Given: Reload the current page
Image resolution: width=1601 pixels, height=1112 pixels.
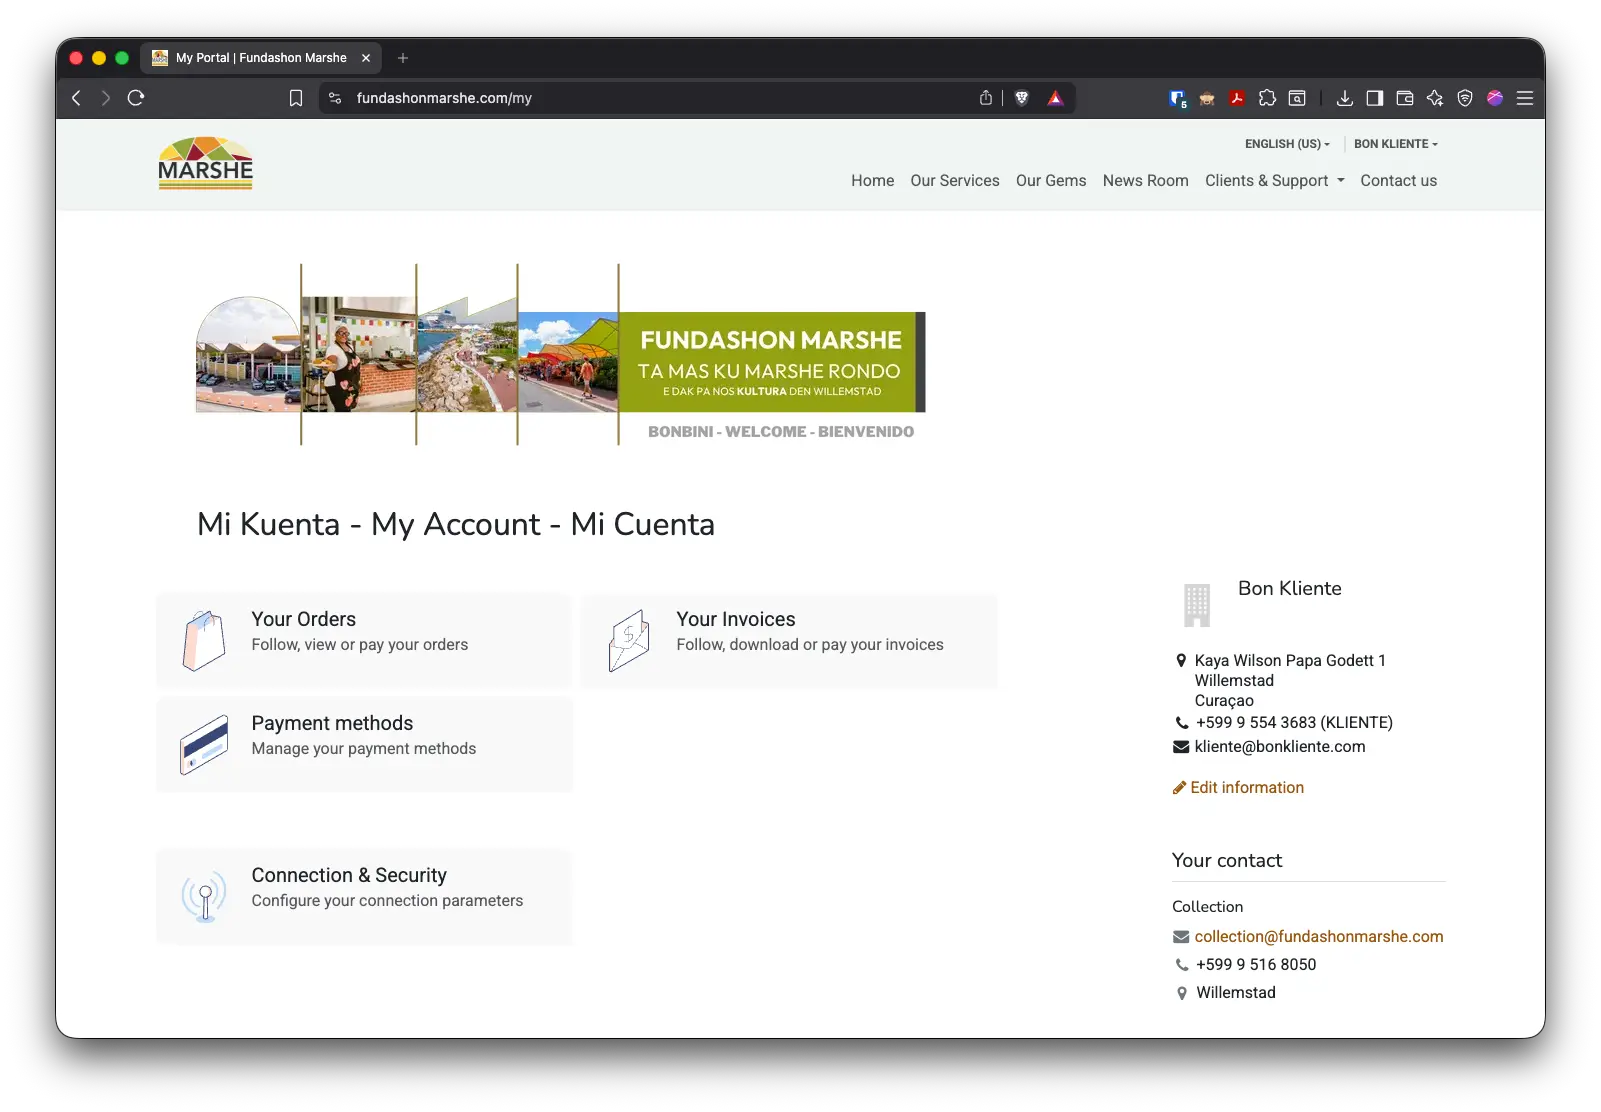Looking at the screenshot, I should click(x=136, y=98).
